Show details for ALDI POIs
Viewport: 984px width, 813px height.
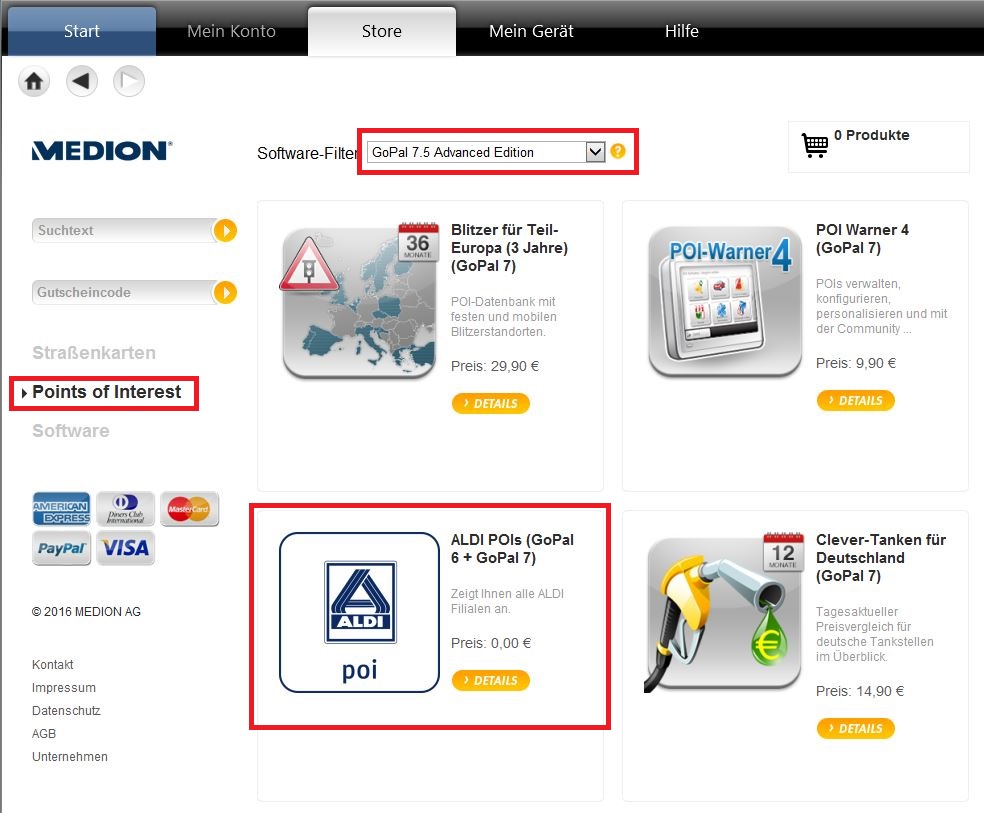[491, 680]
